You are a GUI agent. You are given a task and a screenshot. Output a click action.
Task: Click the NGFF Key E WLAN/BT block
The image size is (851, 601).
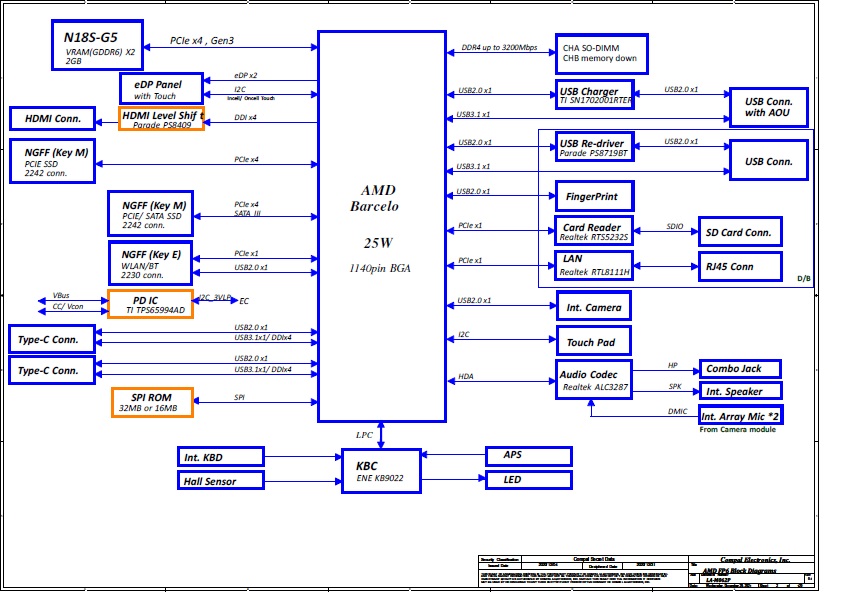click(151, 263)
